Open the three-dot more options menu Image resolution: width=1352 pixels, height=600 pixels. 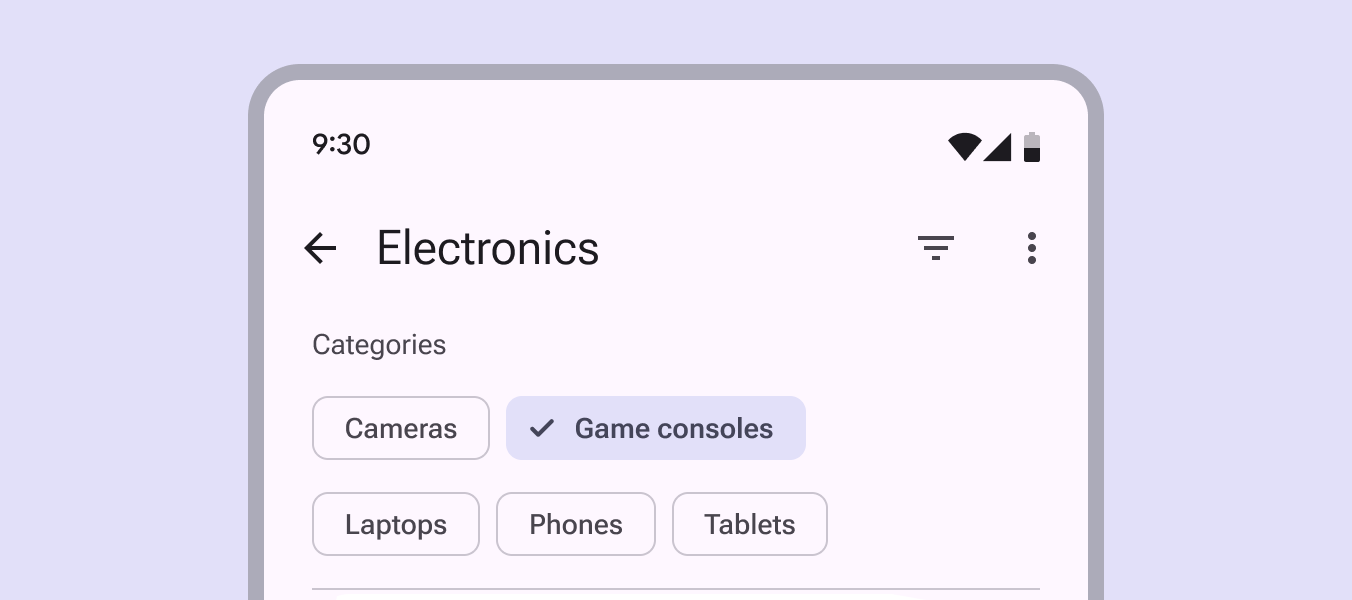coord(1031,248)
